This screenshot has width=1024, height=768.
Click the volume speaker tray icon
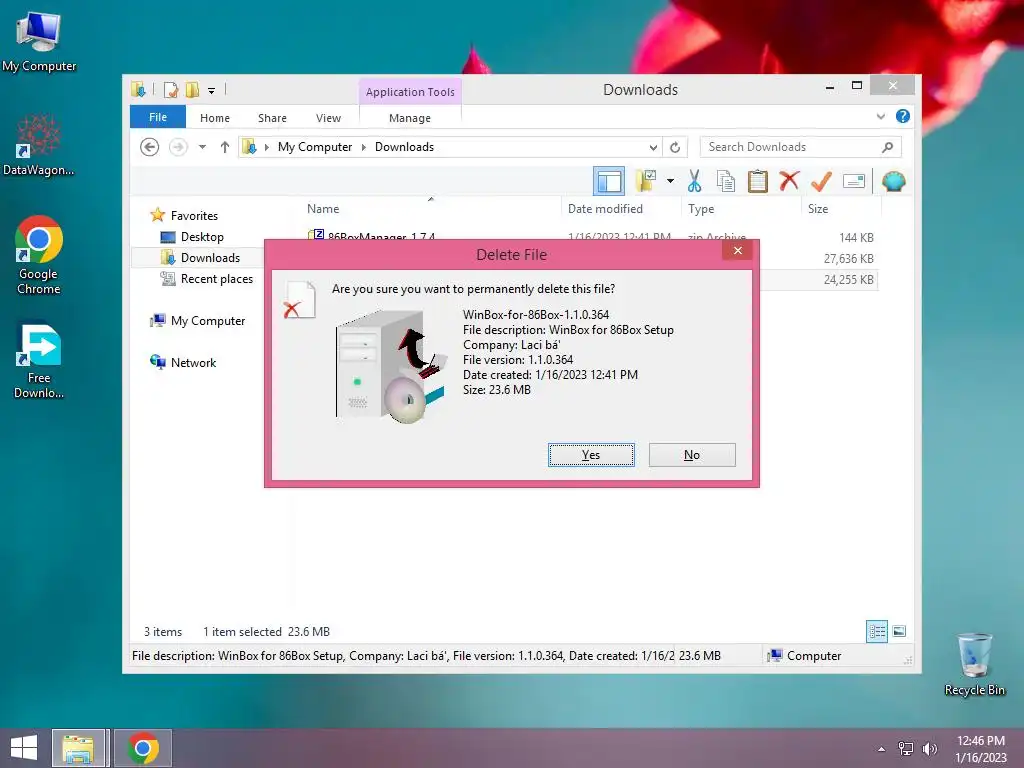pos(929,749)
